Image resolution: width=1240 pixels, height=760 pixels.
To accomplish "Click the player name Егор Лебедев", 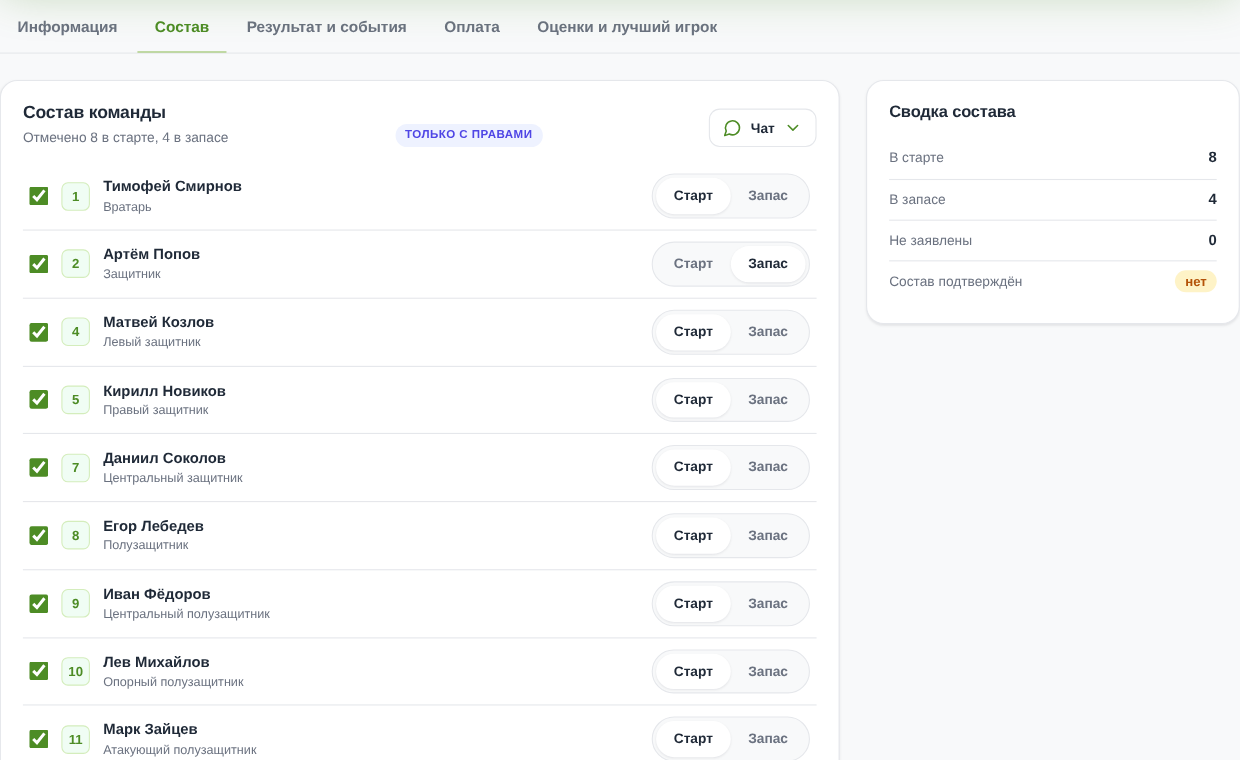I will pyautogui.click(x=153, y=526).
